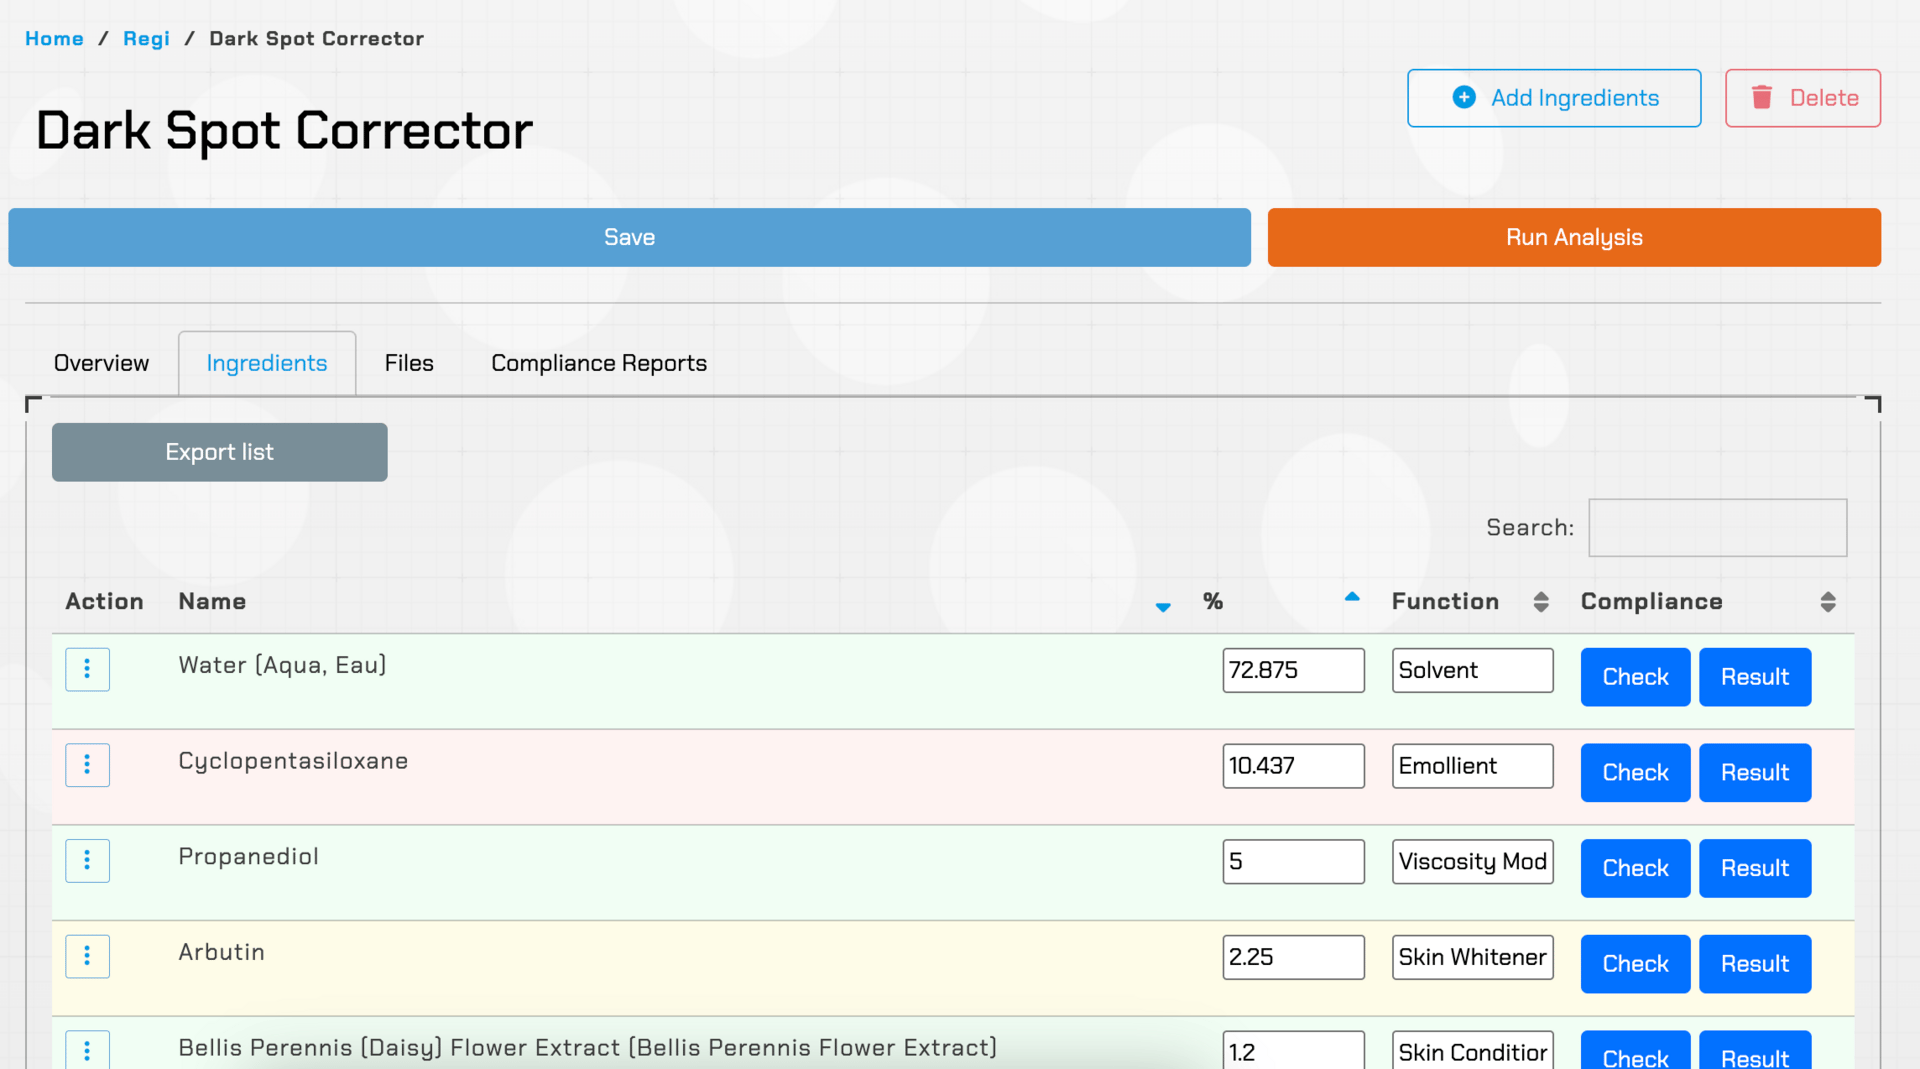Open action menu for Propanediol row
This screenshot has width=1920, height=1069.
pos(87,860)
